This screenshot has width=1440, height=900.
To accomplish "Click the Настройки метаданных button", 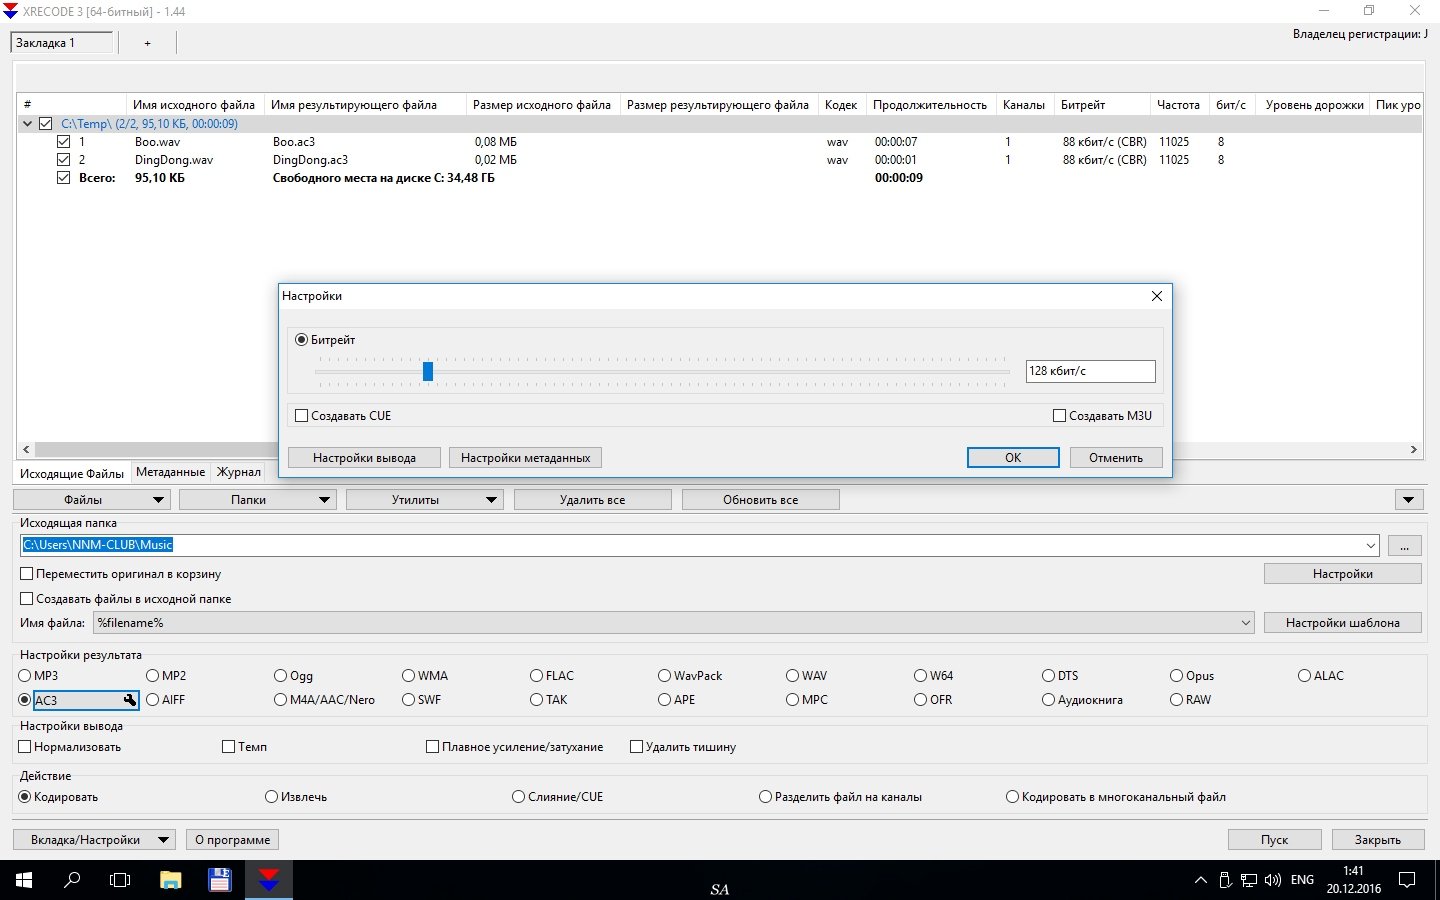I will coord(525,457).
